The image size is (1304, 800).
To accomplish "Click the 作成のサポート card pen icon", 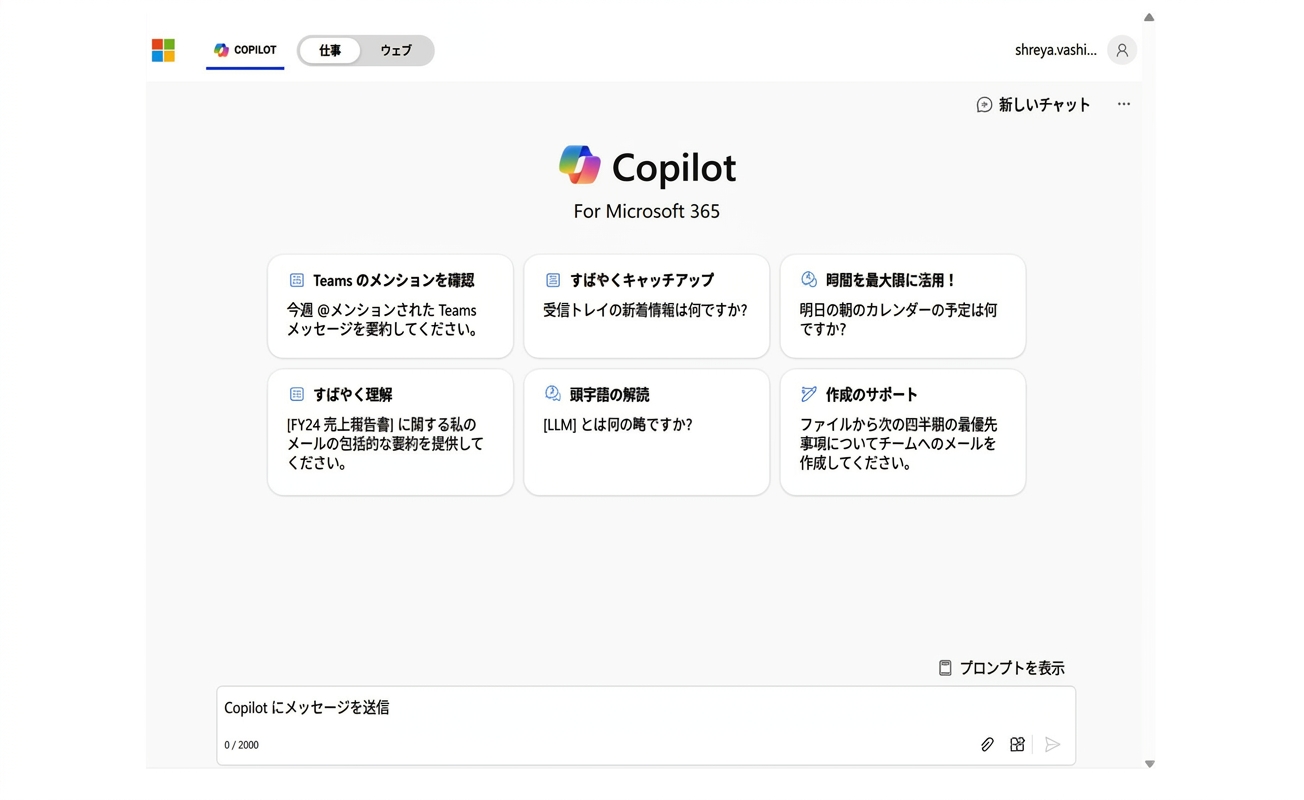I will (809, 394).
